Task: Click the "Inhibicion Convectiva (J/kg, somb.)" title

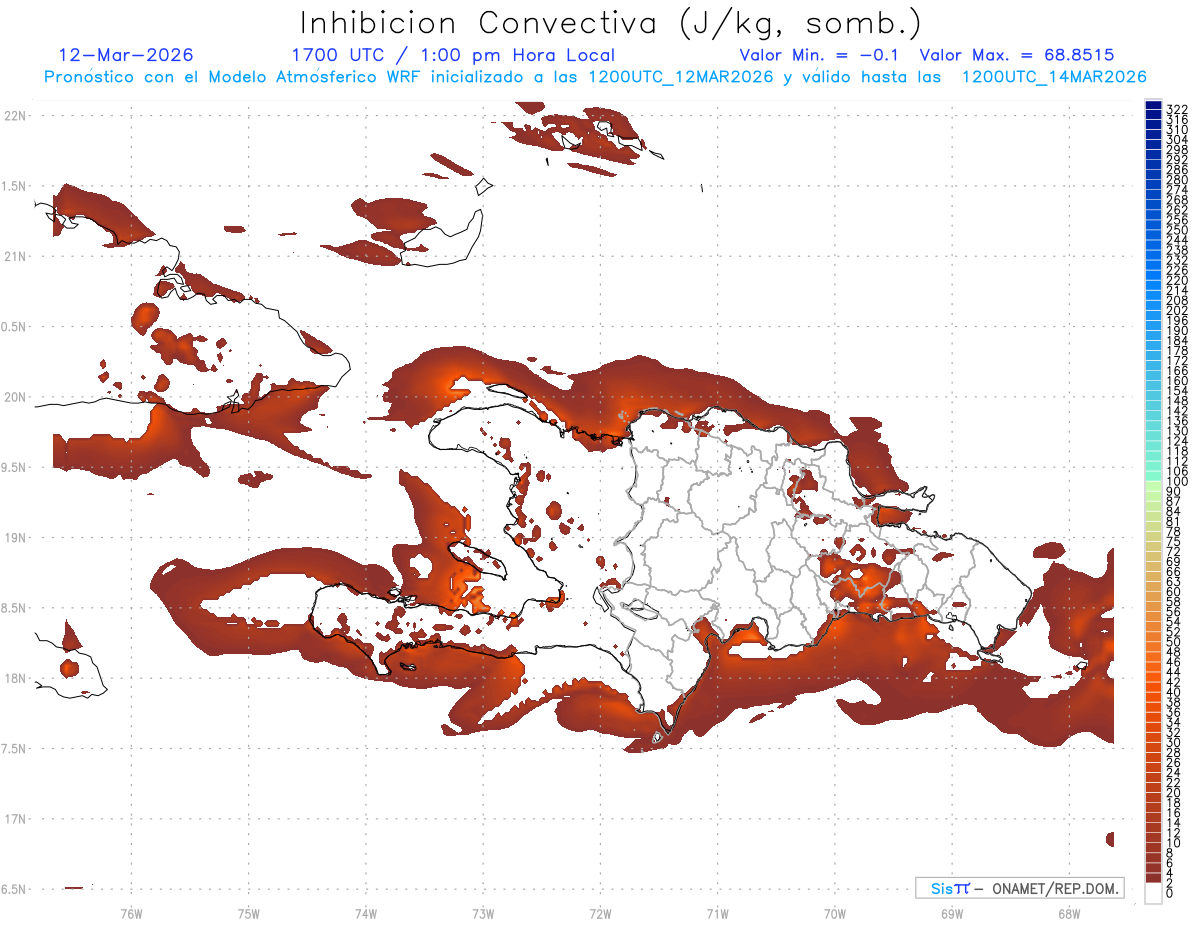Action: [x=611, y=24]
